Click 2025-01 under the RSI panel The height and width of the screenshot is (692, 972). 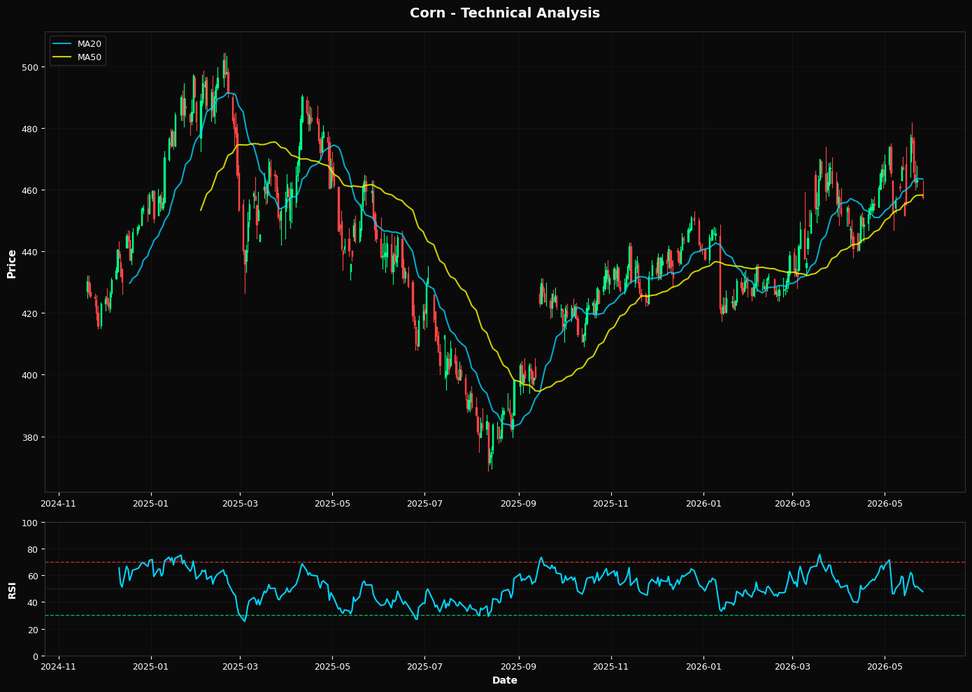click(151, 667)
